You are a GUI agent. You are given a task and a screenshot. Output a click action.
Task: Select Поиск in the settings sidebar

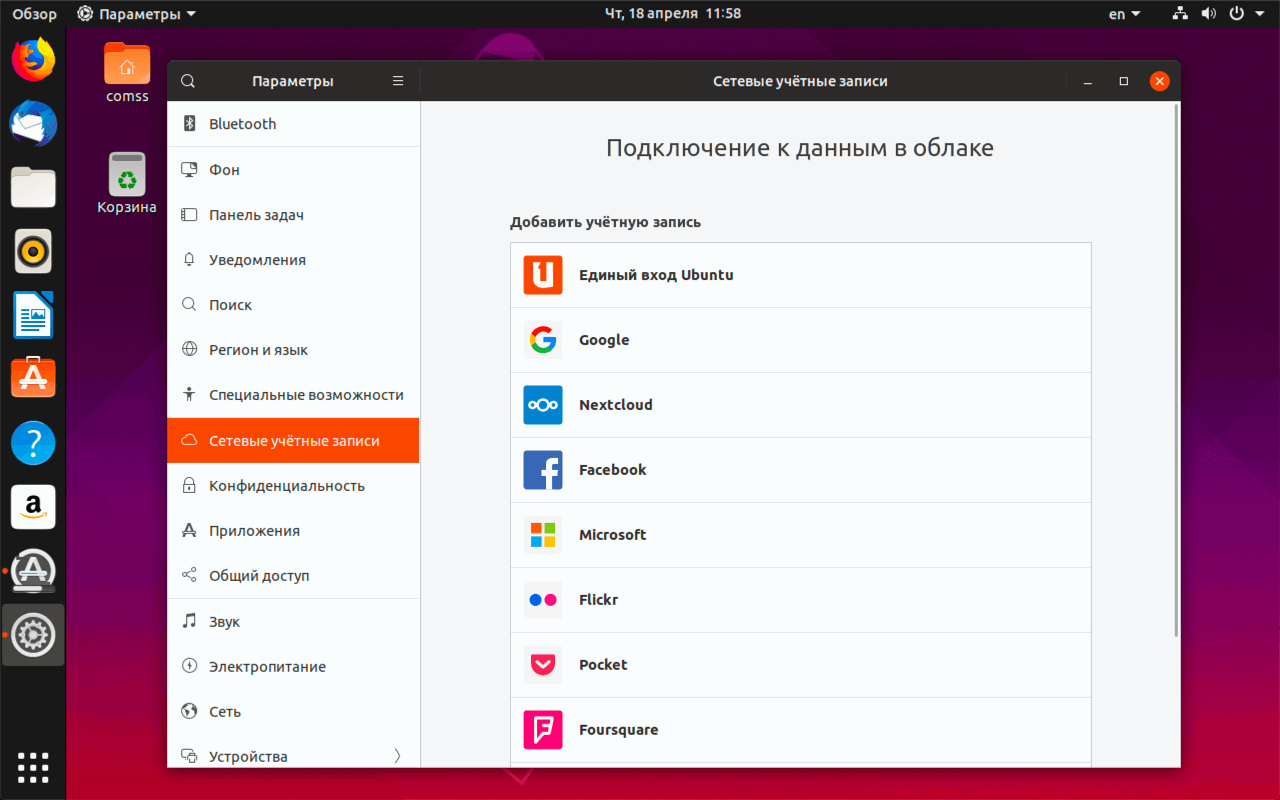(x=293, y=305)
